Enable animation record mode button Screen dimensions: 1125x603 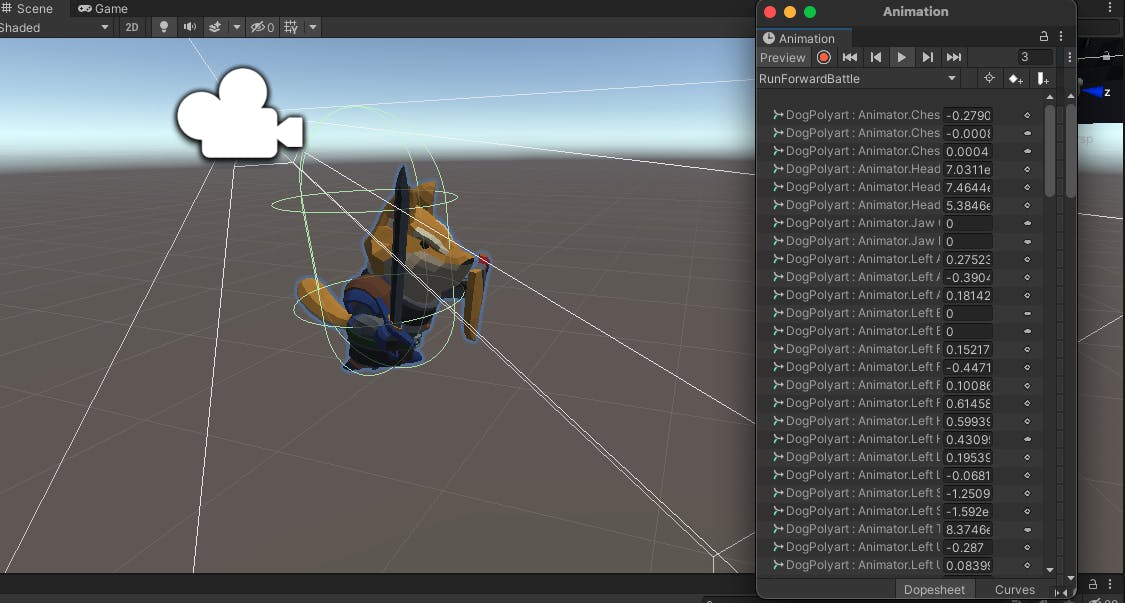click(824, 57)
